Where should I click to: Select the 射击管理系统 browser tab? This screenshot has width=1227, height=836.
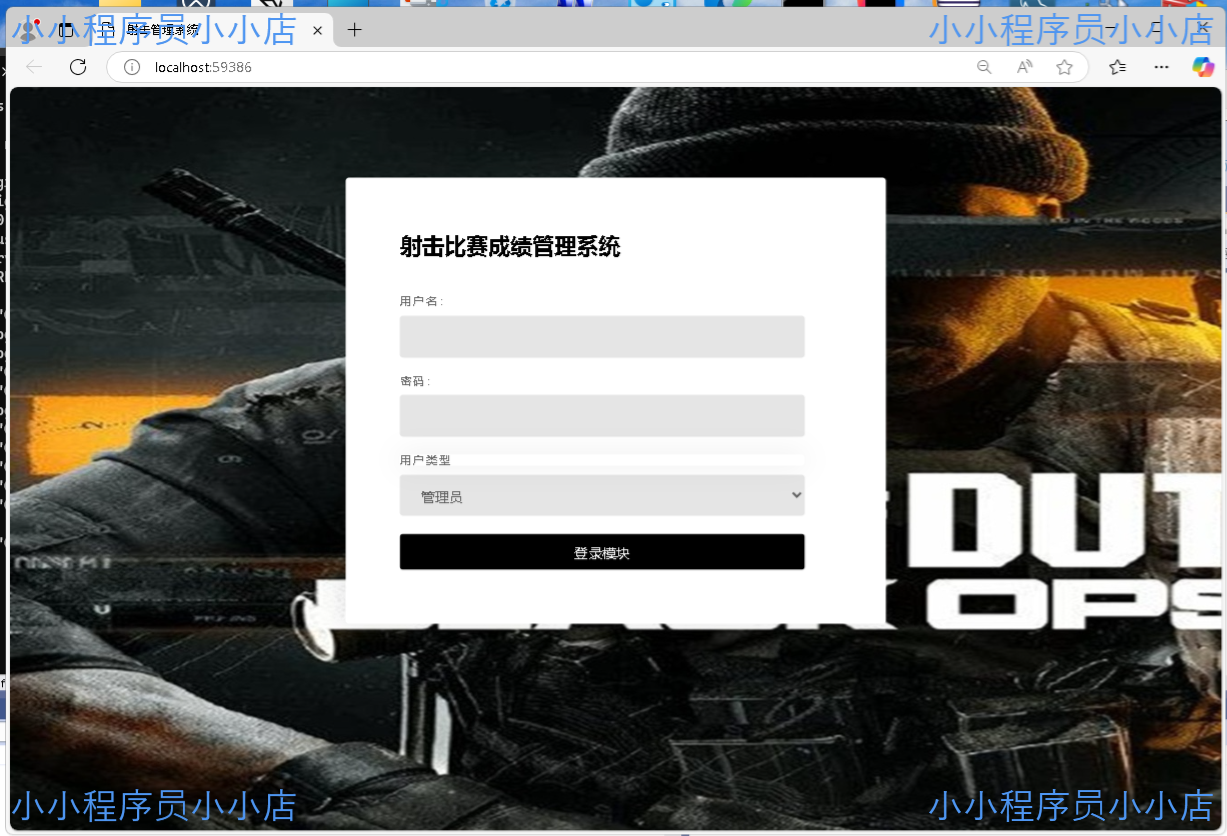(x=210, y=30)
